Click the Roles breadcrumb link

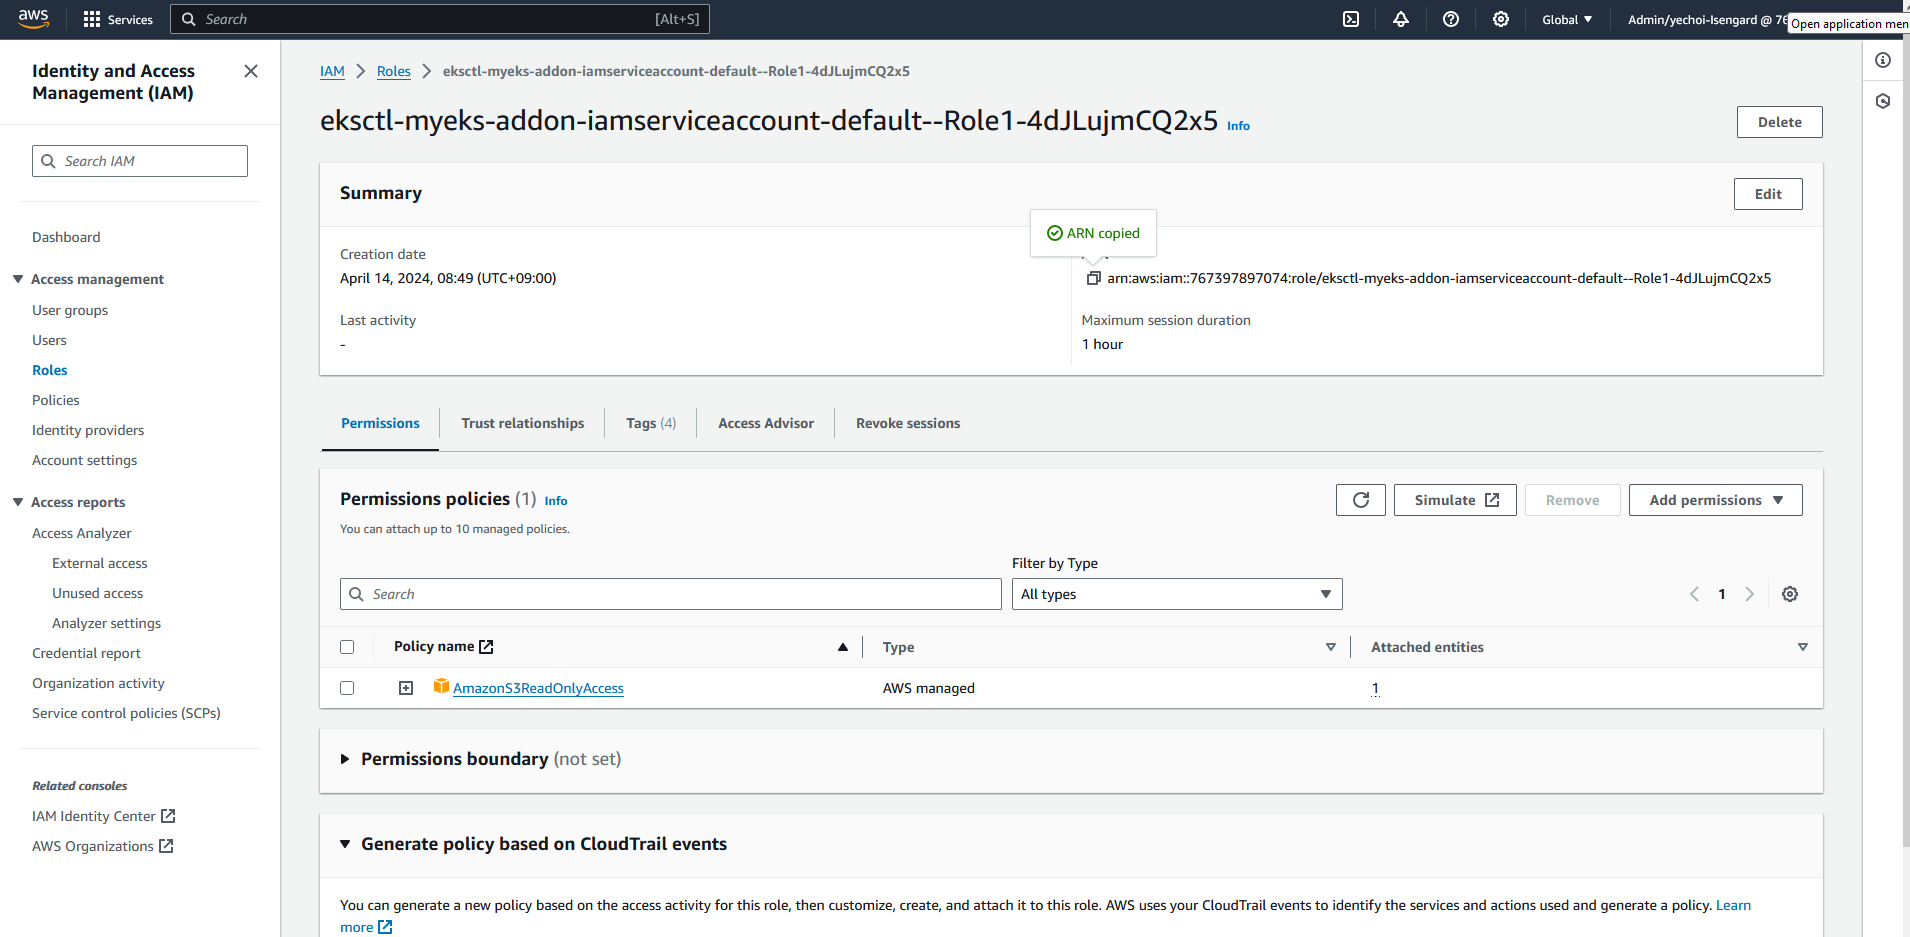tap(394, 71)
